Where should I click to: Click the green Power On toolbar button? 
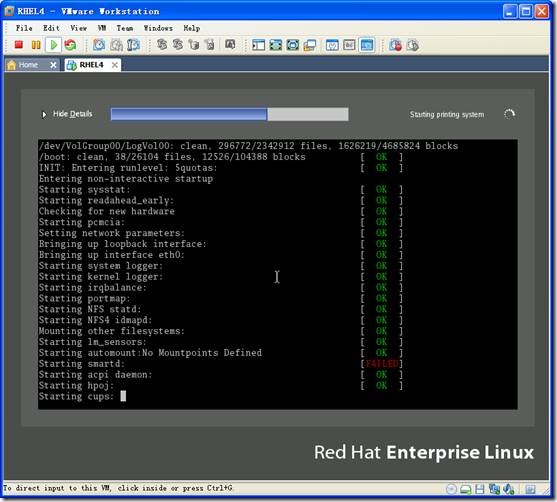tap(54, 45)
